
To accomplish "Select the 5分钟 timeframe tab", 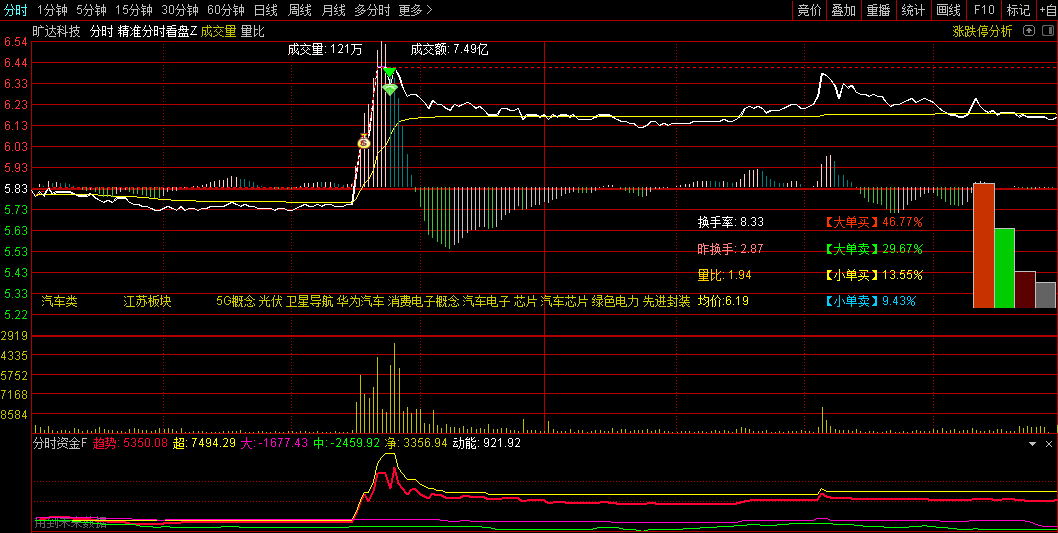I will (x=91, y=10).
